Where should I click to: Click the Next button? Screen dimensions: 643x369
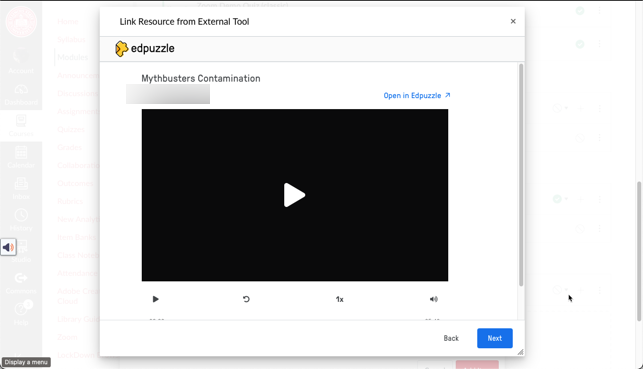[x=495, y=338]
